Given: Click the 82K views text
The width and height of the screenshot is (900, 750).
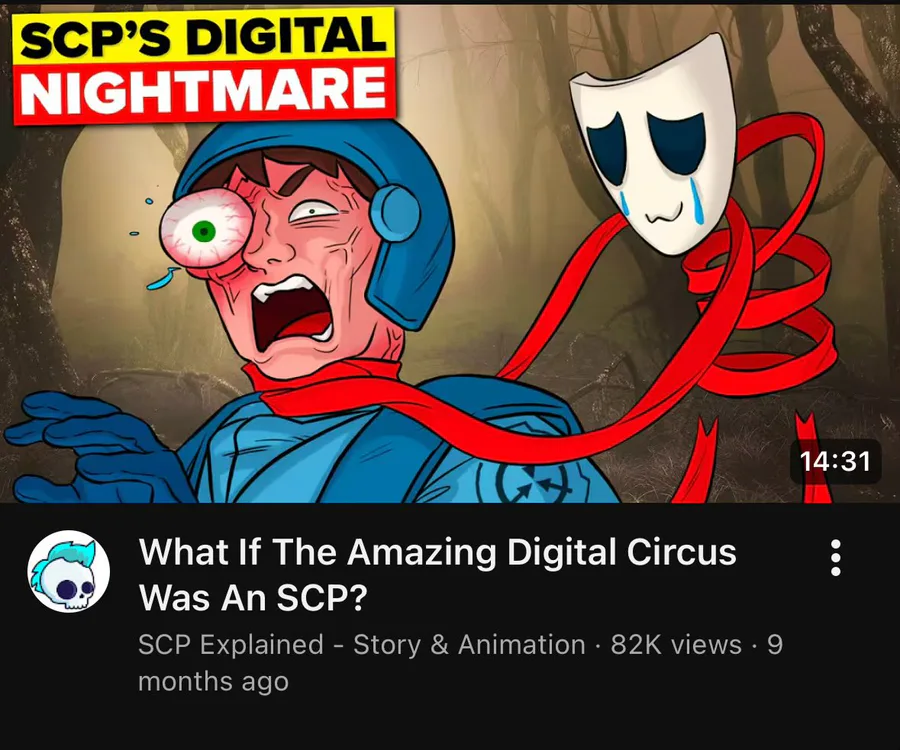Looking at the screenshot, I should (676, 644).
